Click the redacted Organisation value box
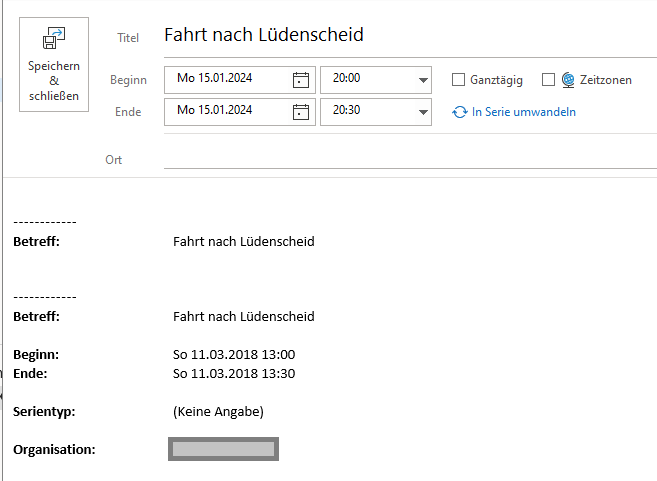The width and height of the screenshot is (657, 481). [223, 449]
